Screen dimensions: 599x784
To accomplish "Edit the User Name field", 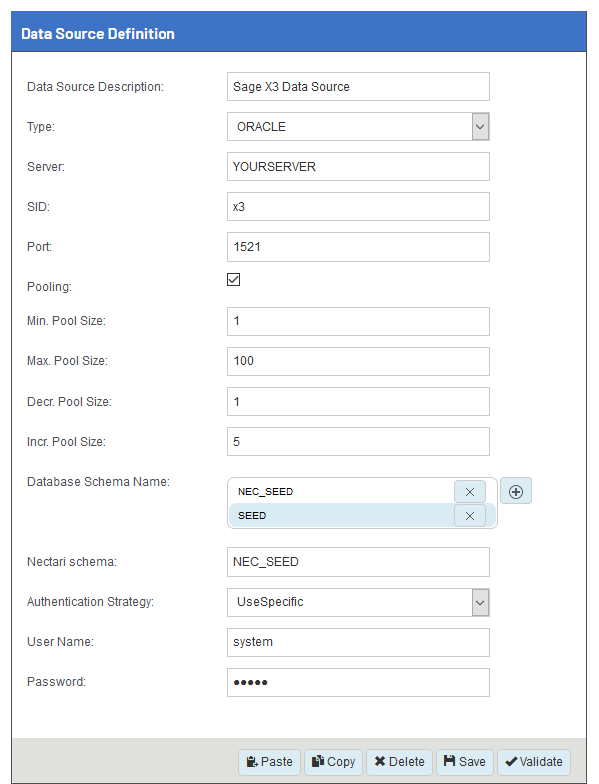I will pyautogui.click(x=358, y=642).
